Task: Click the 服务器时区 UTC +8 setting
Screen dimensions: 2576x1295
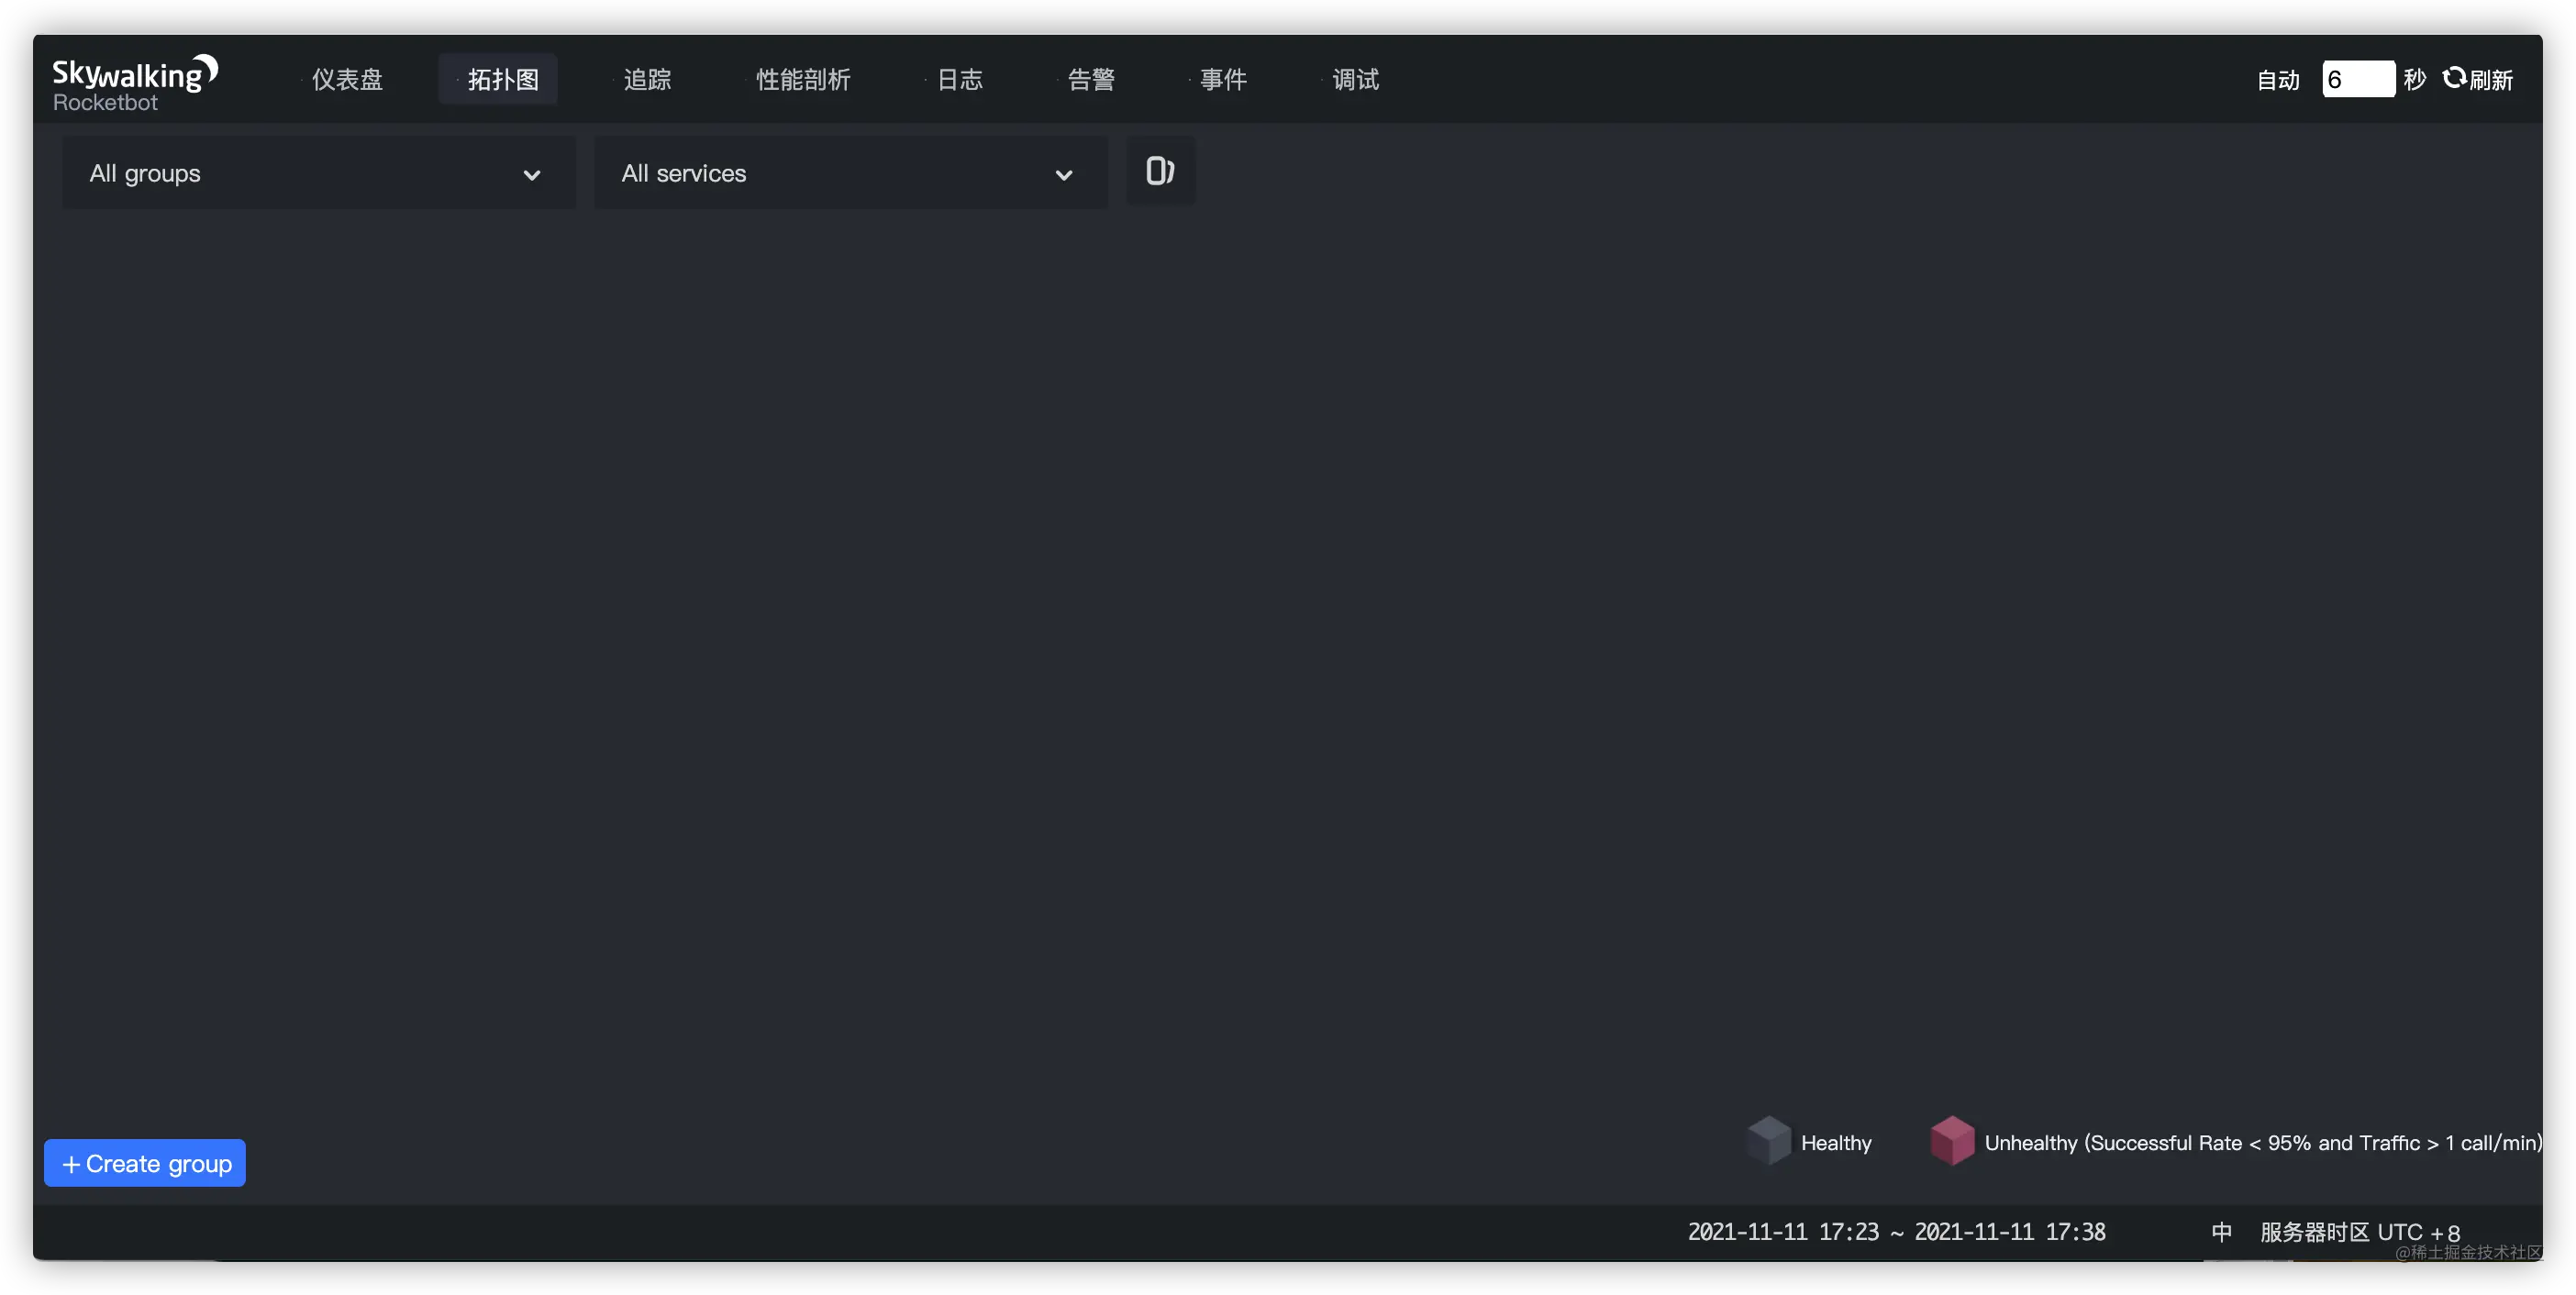Action: (x=2359, y=1232)
